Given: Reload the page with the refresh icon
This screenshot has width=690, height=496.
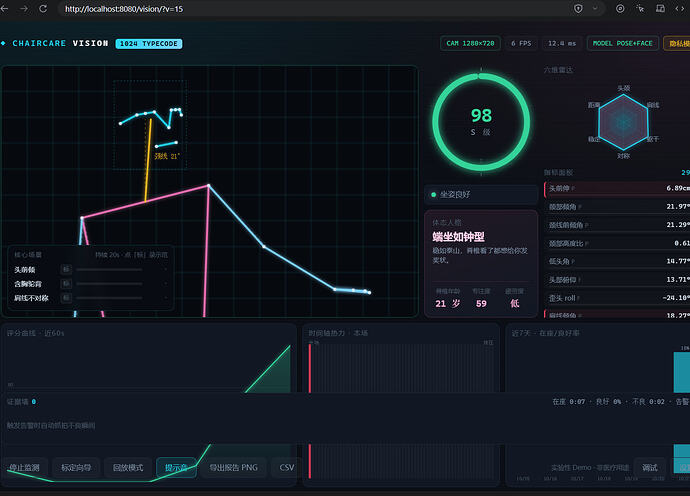Looking at the screenshot, I should 43,8.
